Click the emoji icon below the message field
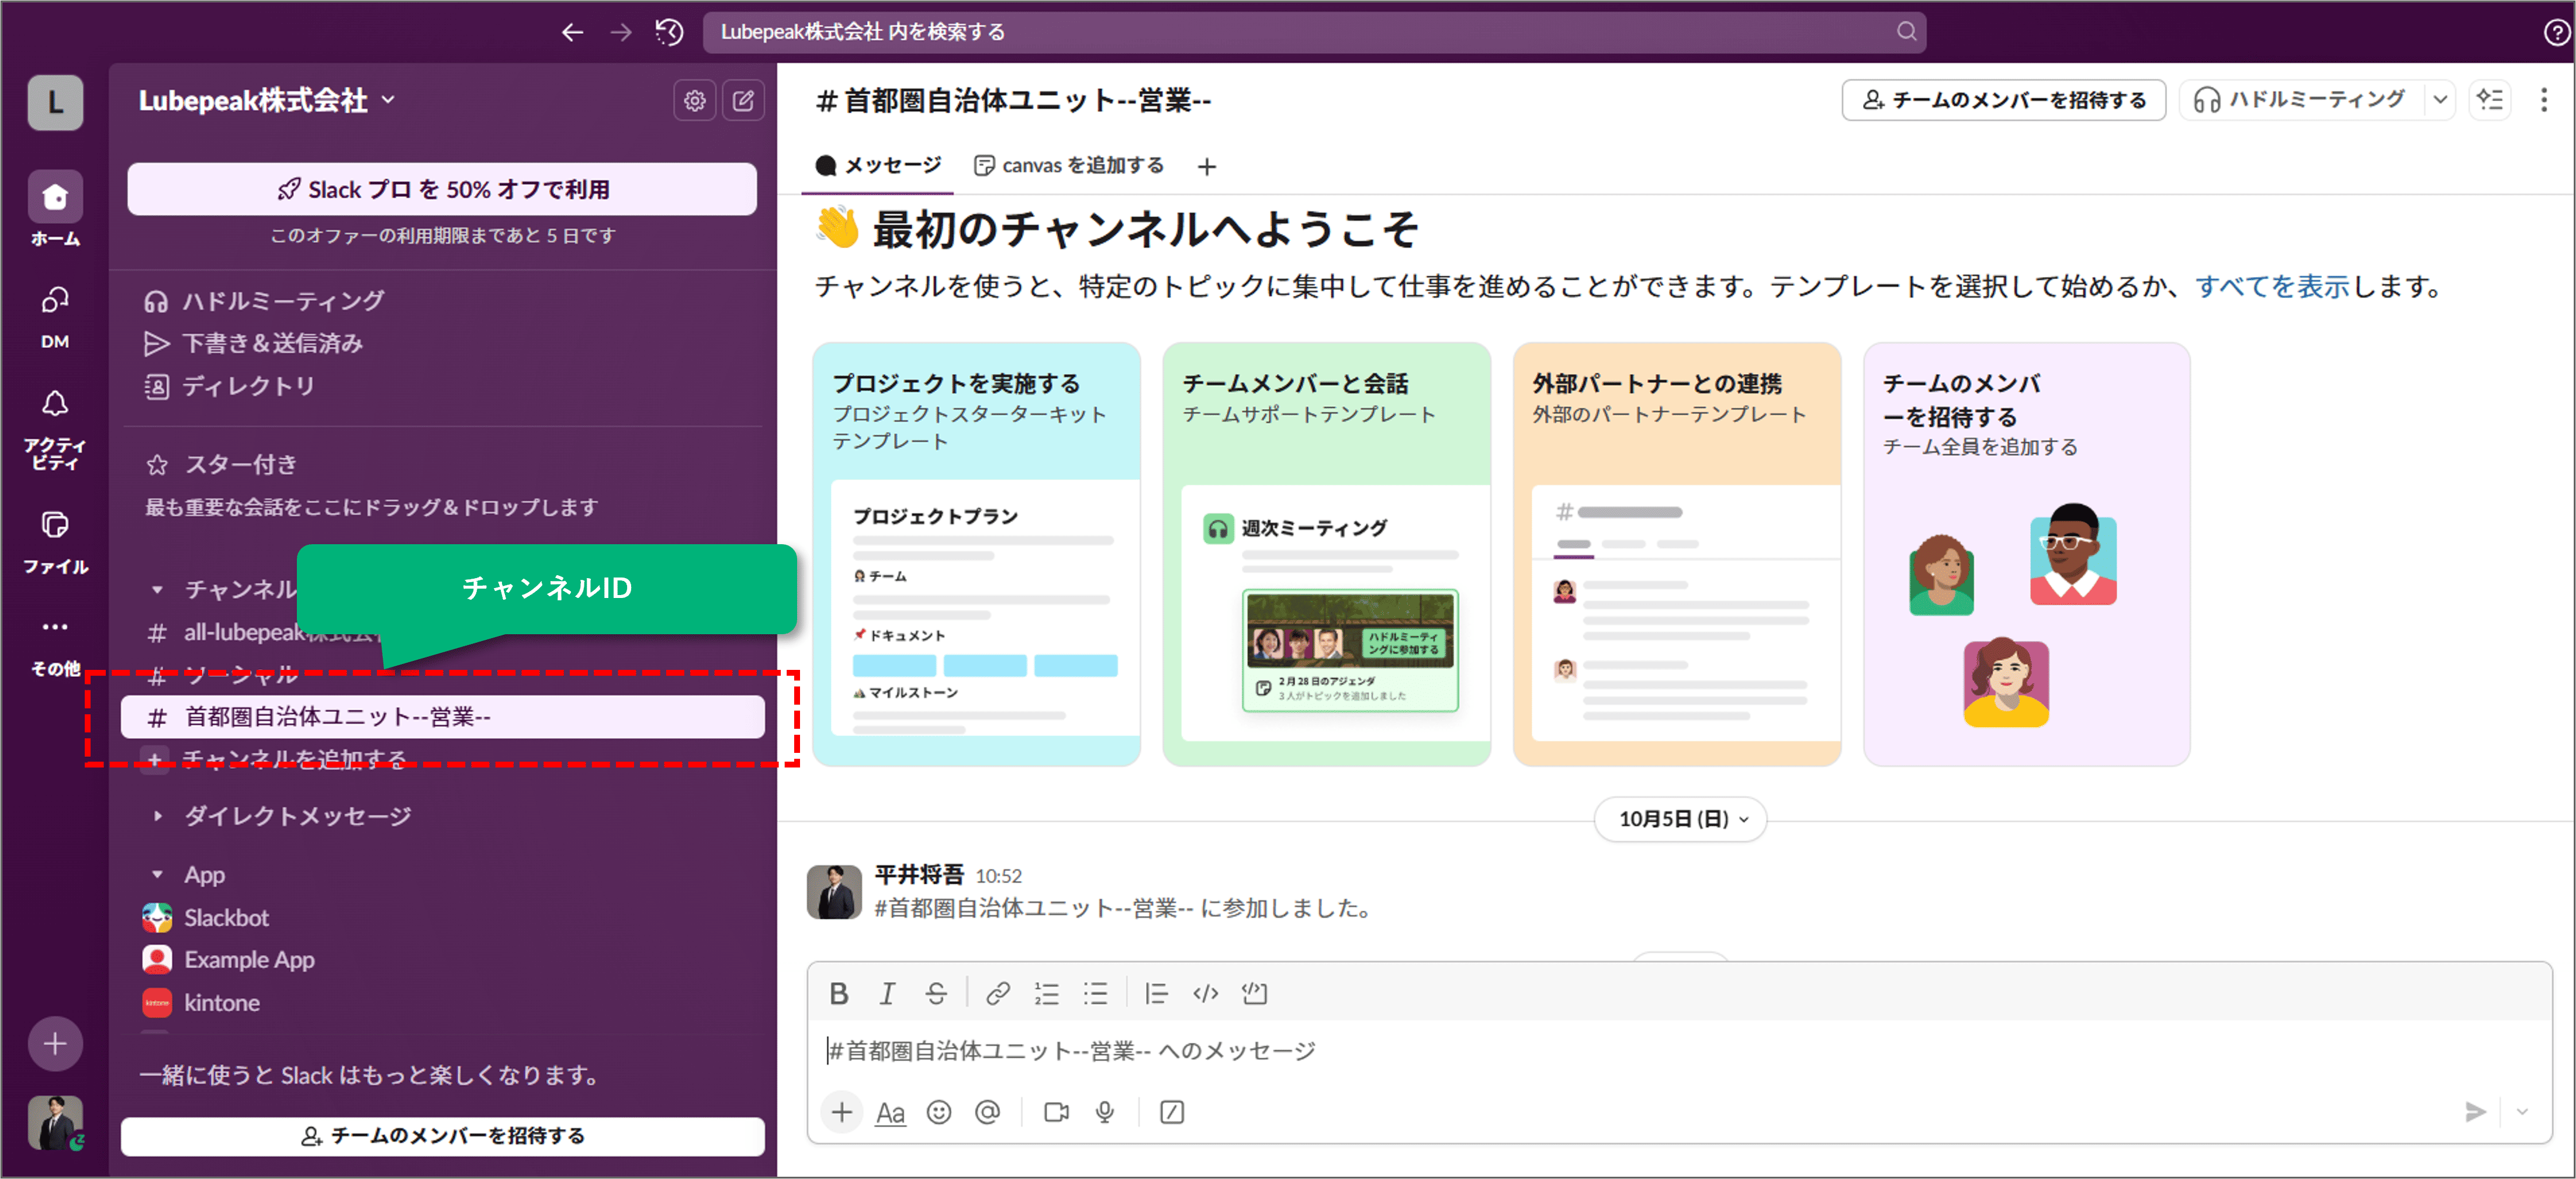Viewport: 2576px width, 1179px height. pos(939,1112)
